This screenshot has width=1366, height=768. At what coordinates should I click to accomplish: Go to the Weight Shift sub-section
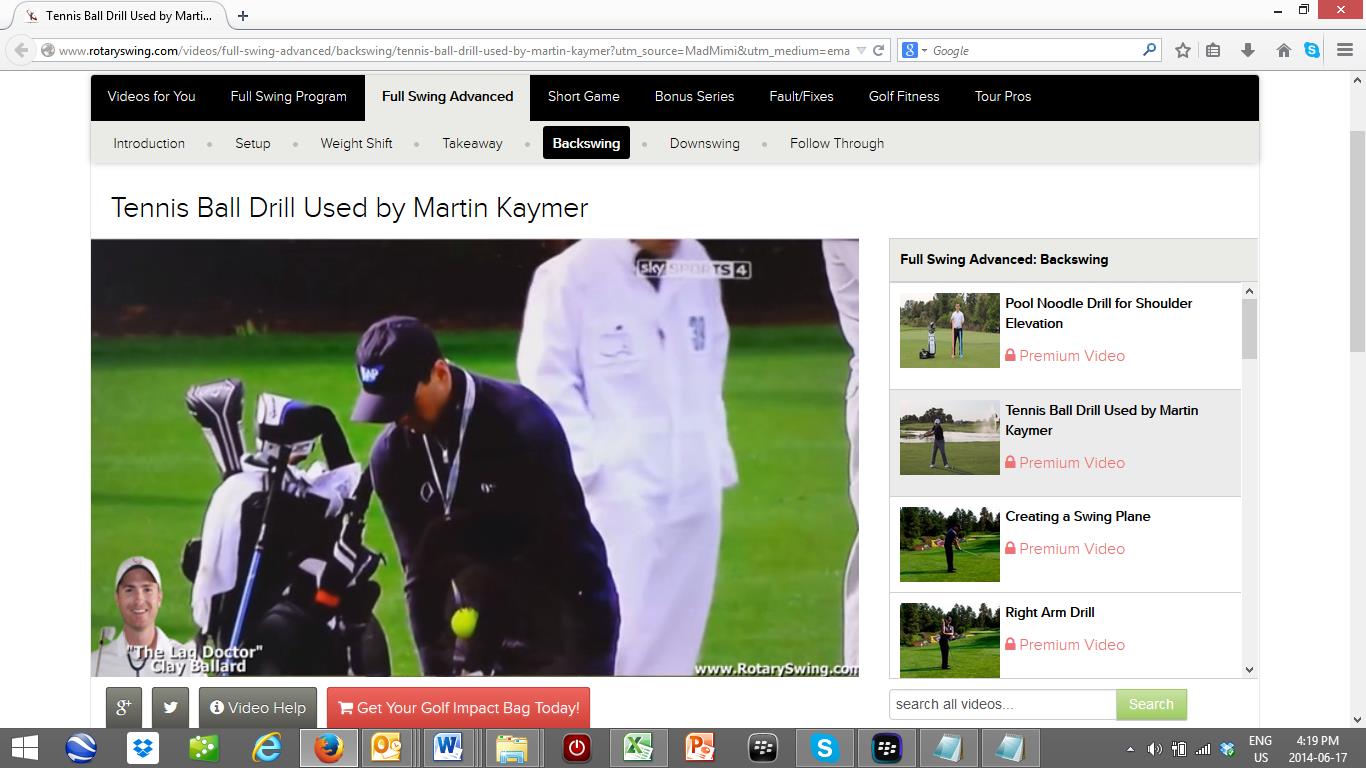point(356,143)
